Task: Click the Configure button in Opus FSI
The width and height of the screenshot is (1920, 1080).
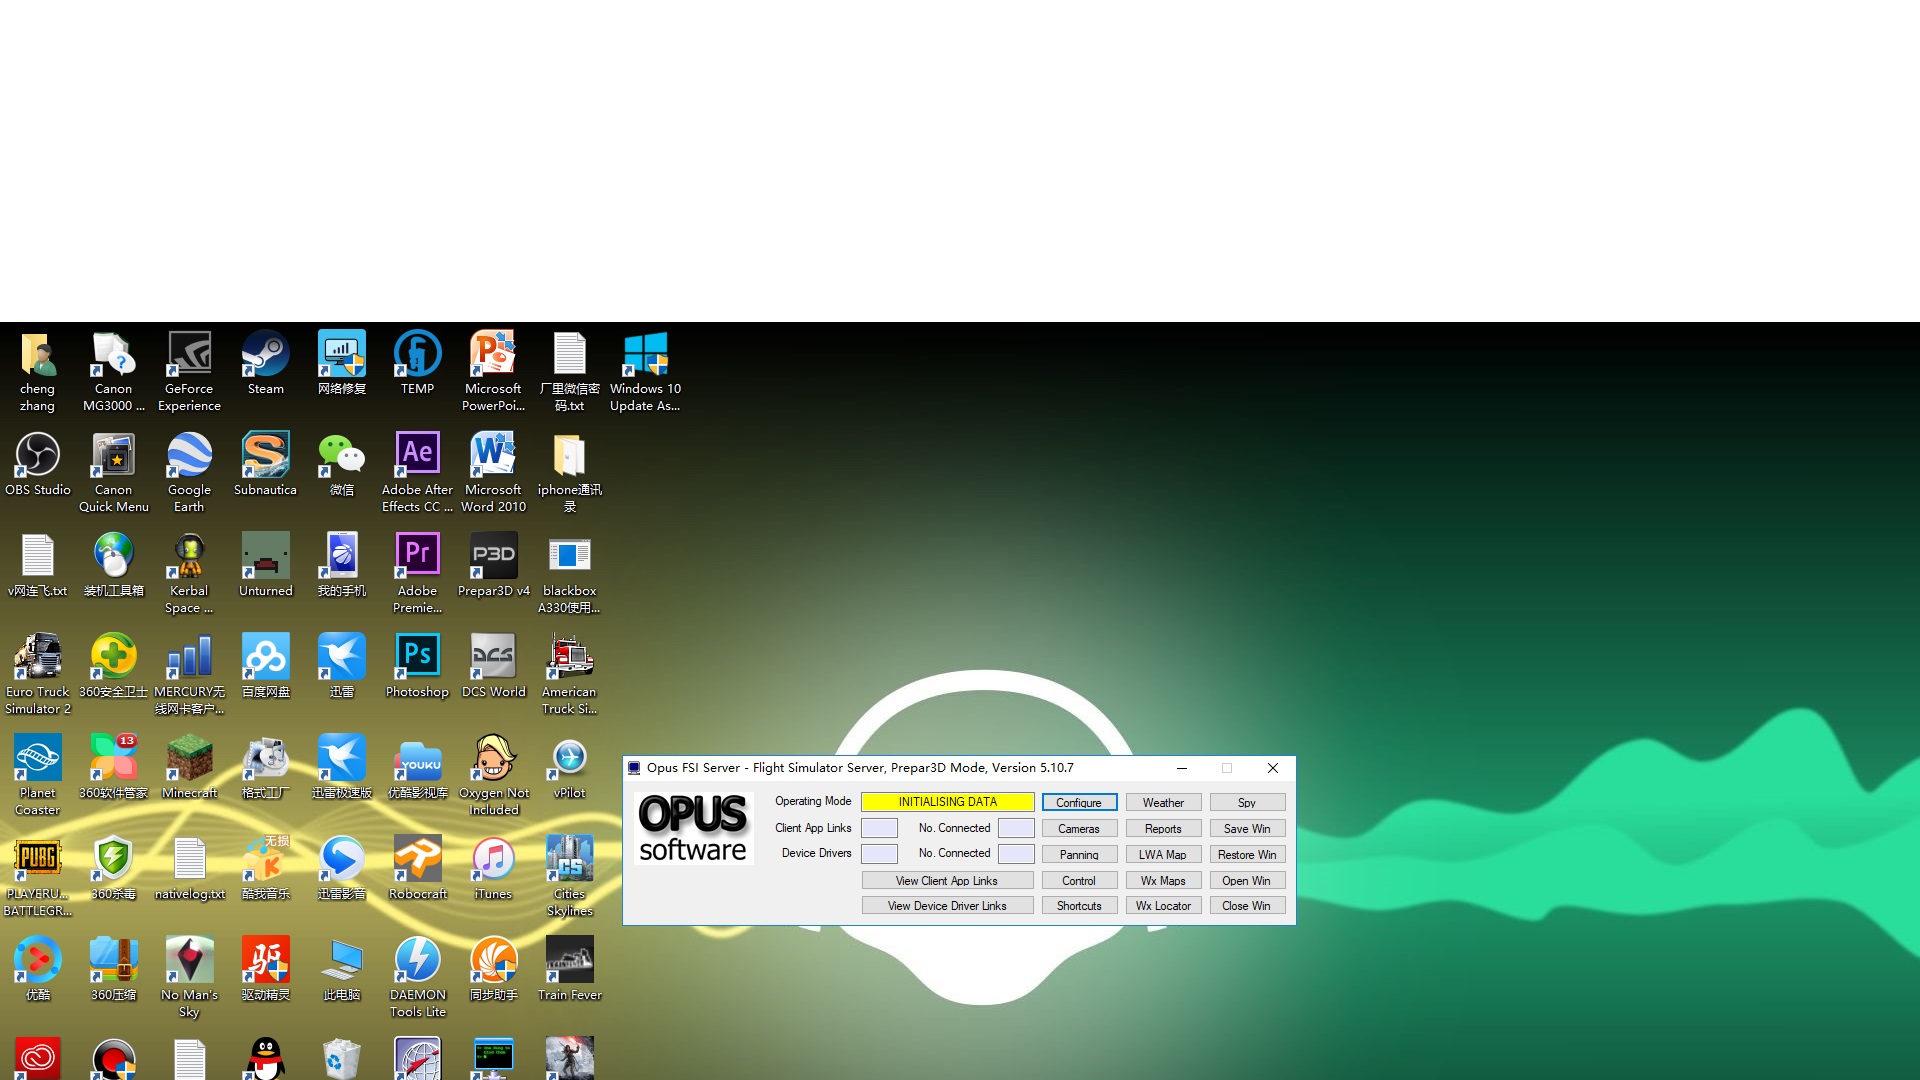Action: (1079, 802)
